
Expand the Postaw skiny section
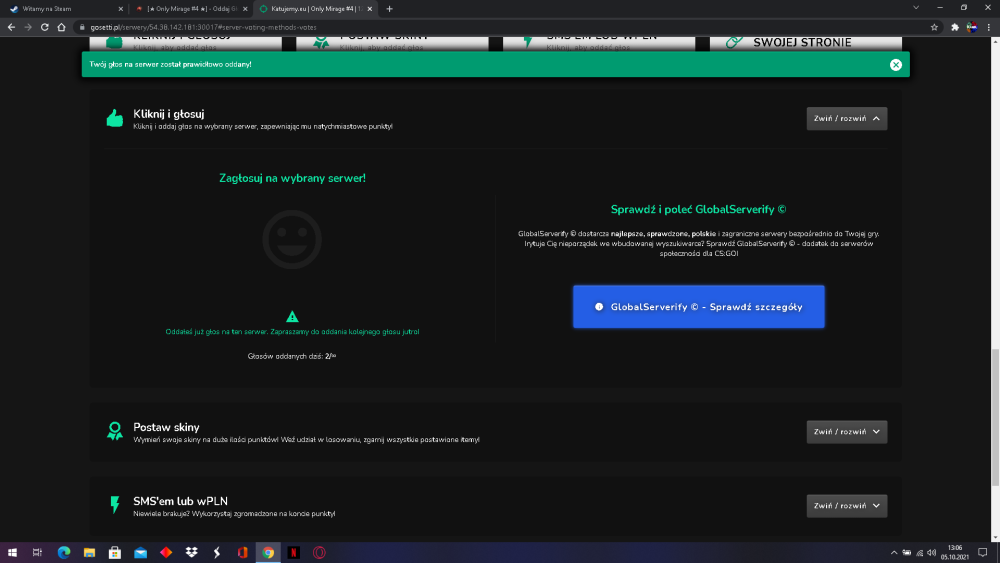click(x=846, y=432)
